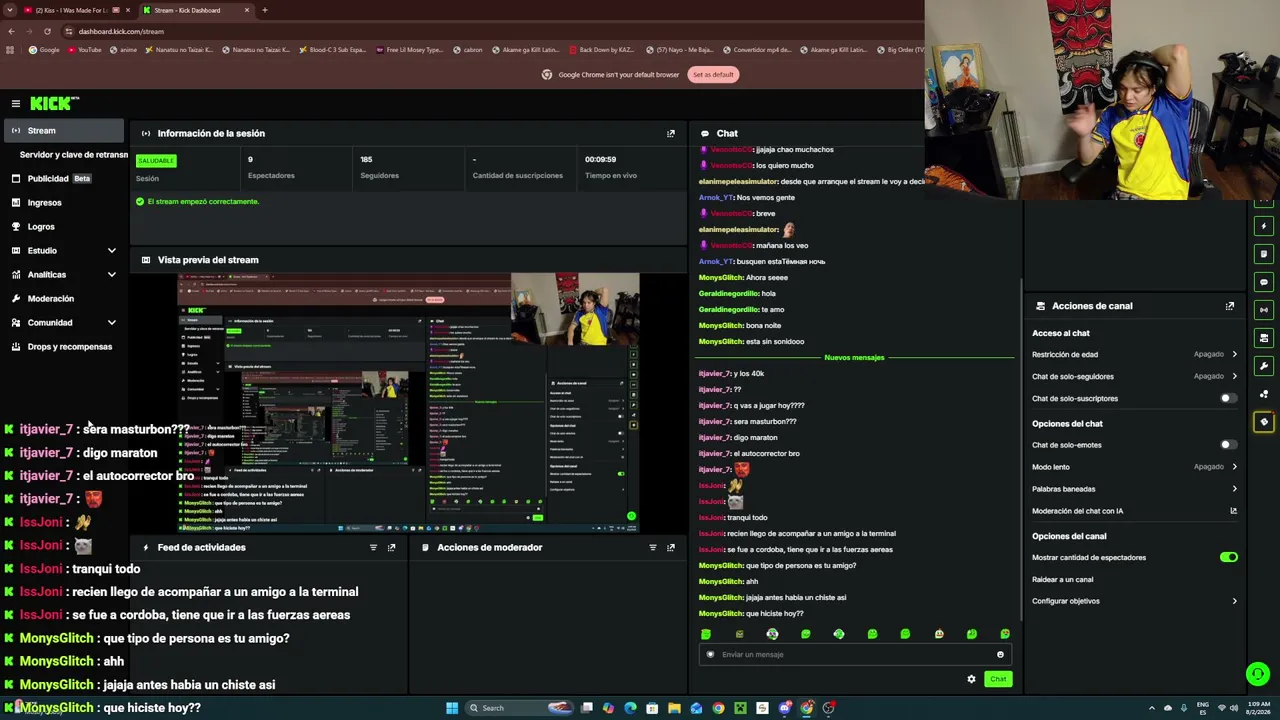1280x720 pixels.
Task: Open Publicidad Beta in the sidebar
Action: pos(64,178)
